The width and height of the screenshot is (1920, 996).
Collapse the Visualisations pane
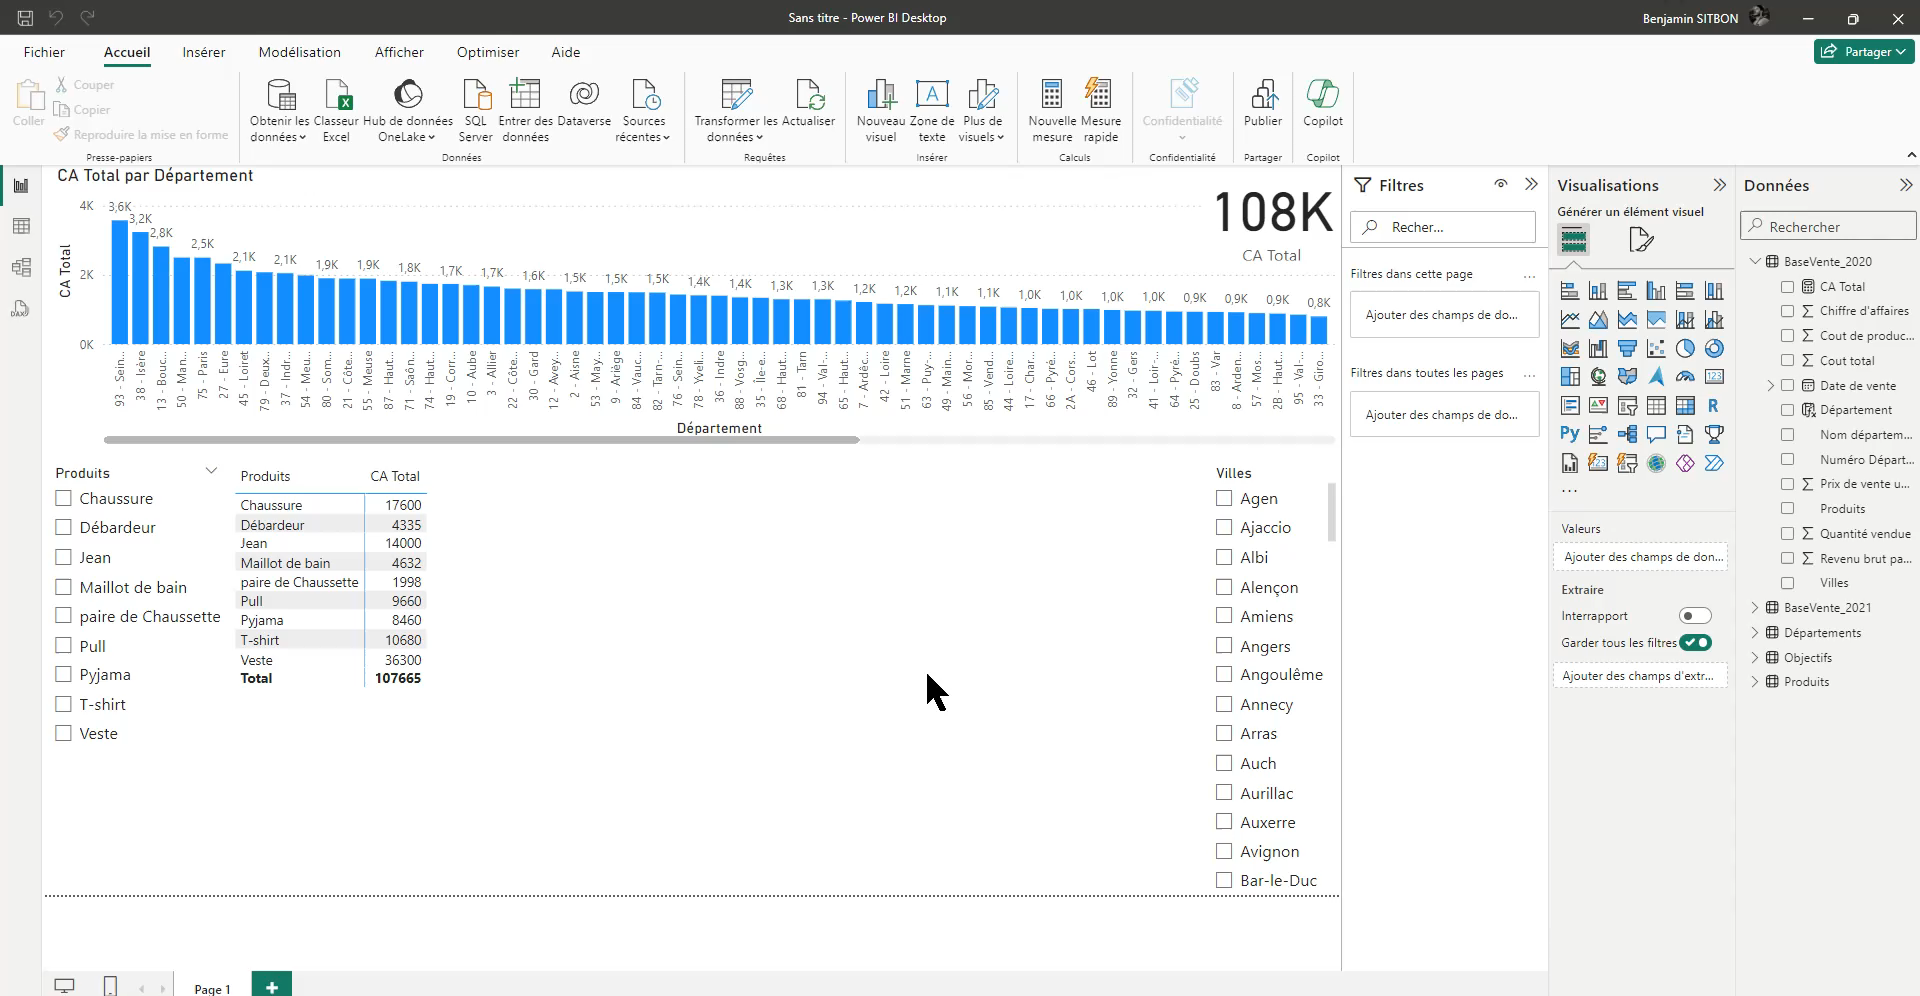1719,185
